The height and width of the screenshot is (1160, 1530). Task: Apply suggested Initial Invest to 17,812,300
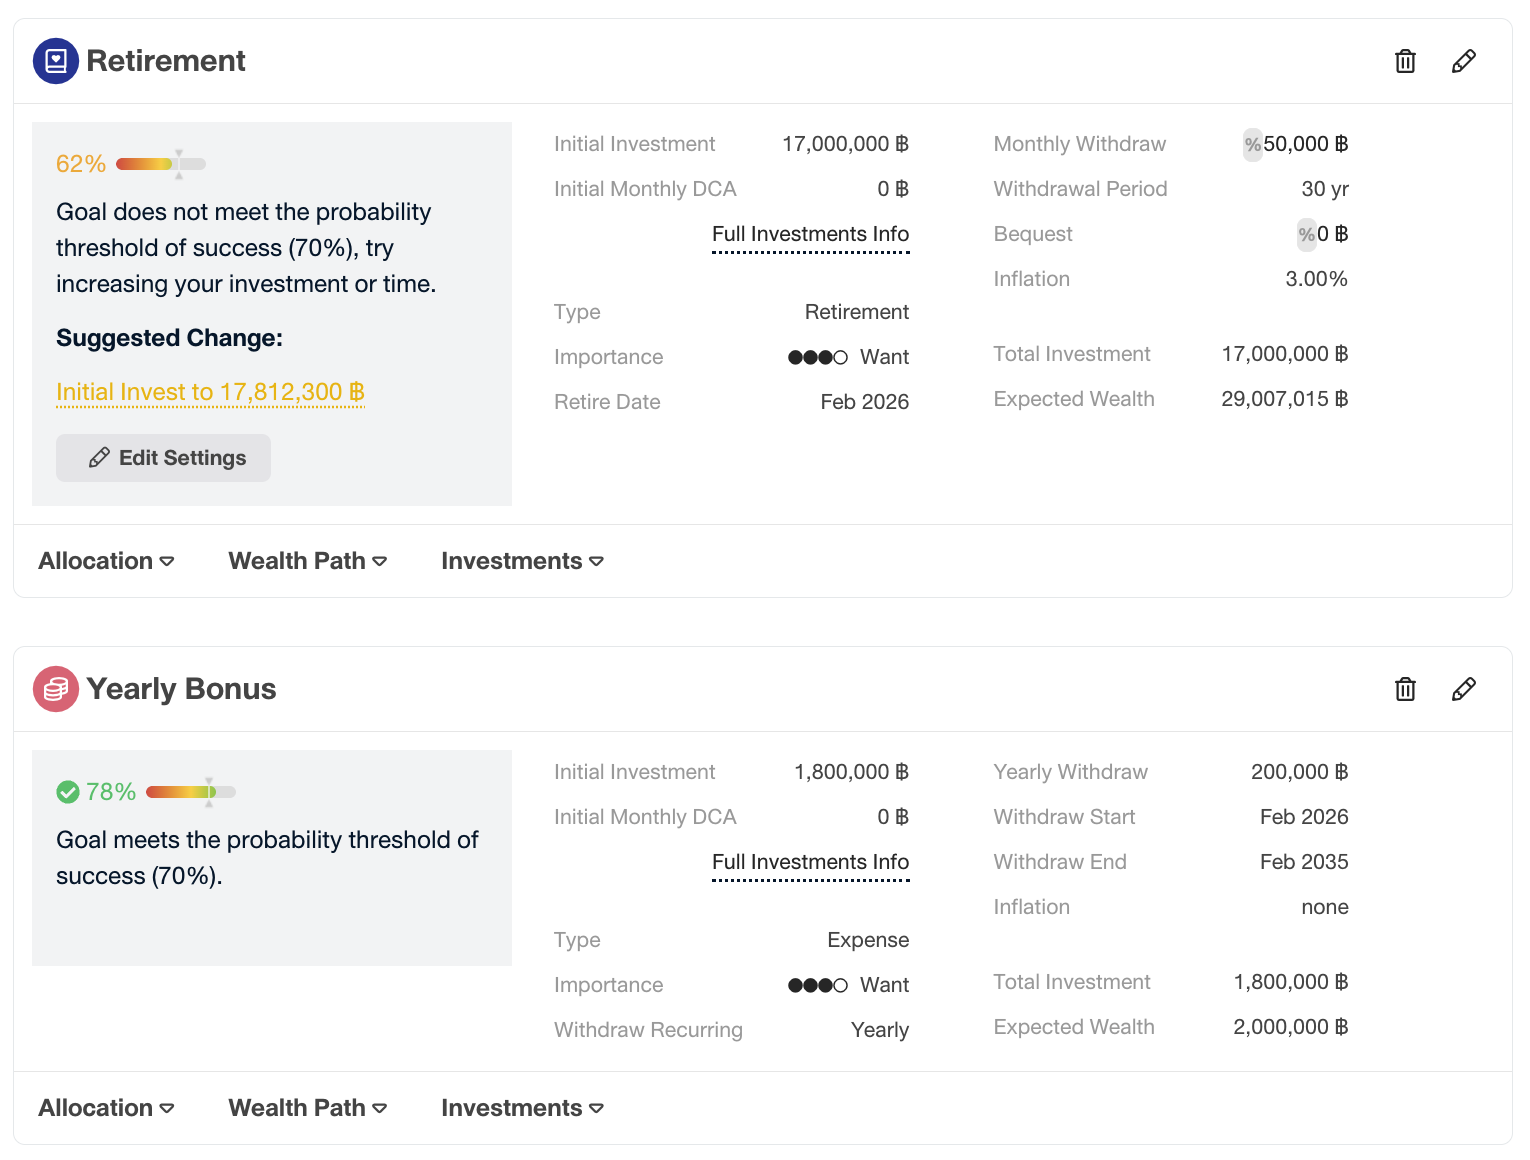(210, 392)
